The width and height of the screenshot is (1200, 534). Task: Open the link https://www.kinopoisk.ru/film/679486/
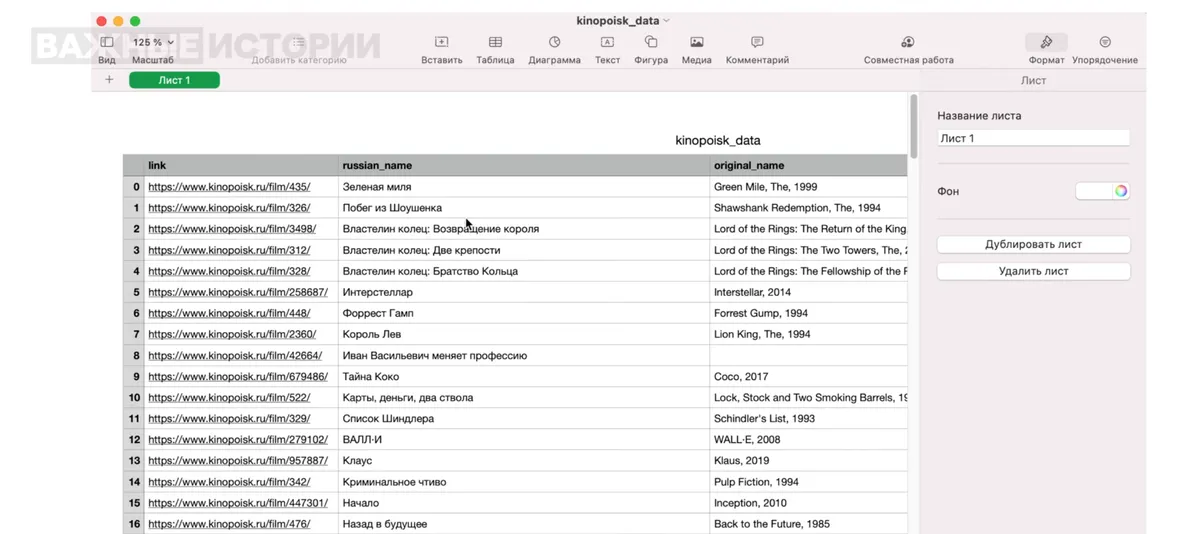coord(238,377)
